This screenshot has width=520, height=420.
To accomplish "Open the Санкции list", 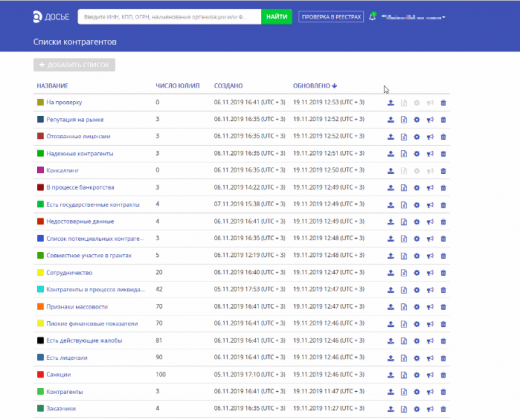I will point(58,374).
